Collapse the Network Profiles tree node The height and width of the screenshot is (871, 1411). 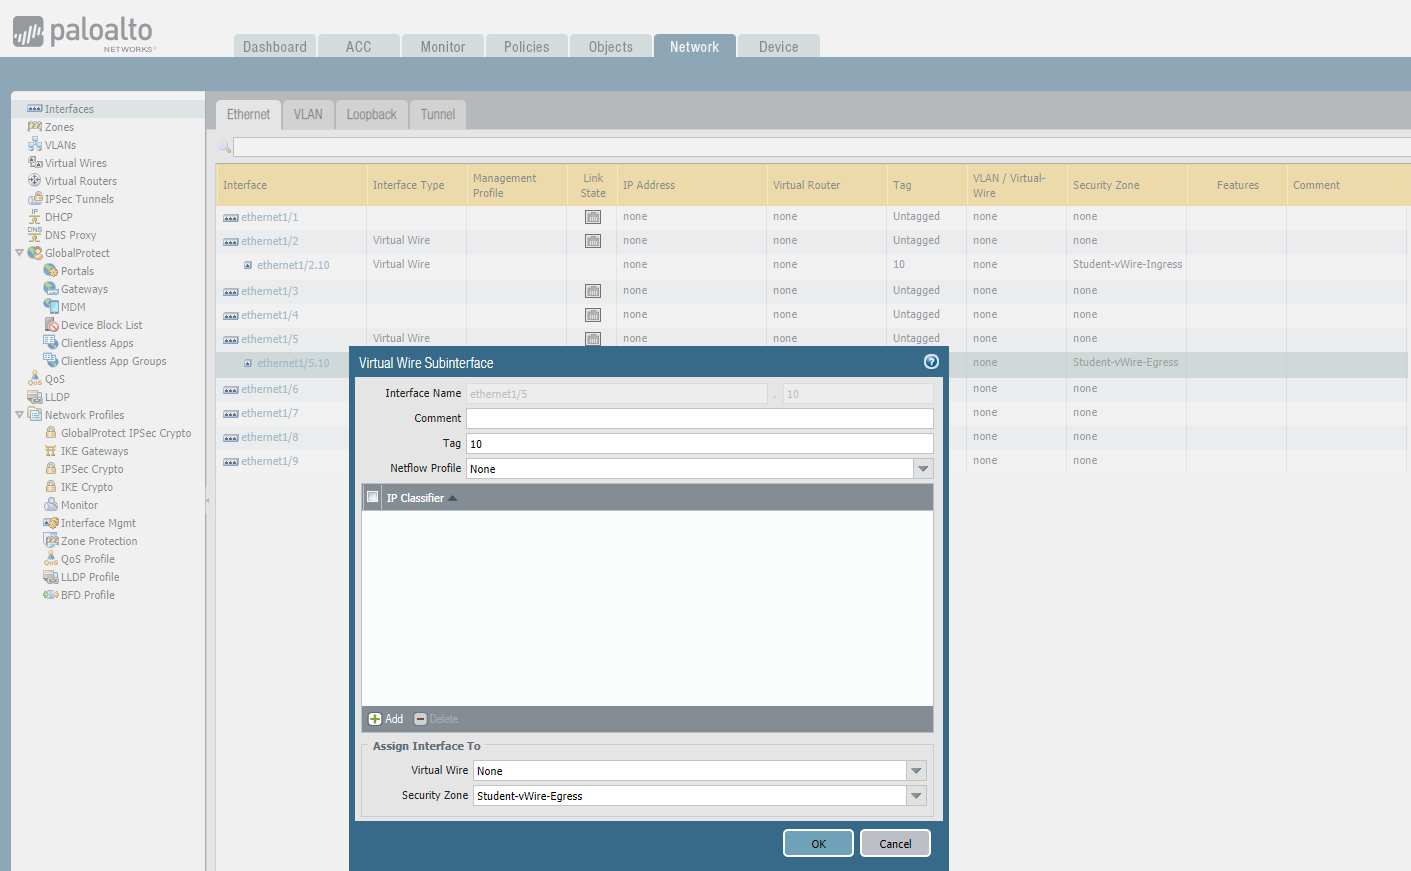coord(19,415)
